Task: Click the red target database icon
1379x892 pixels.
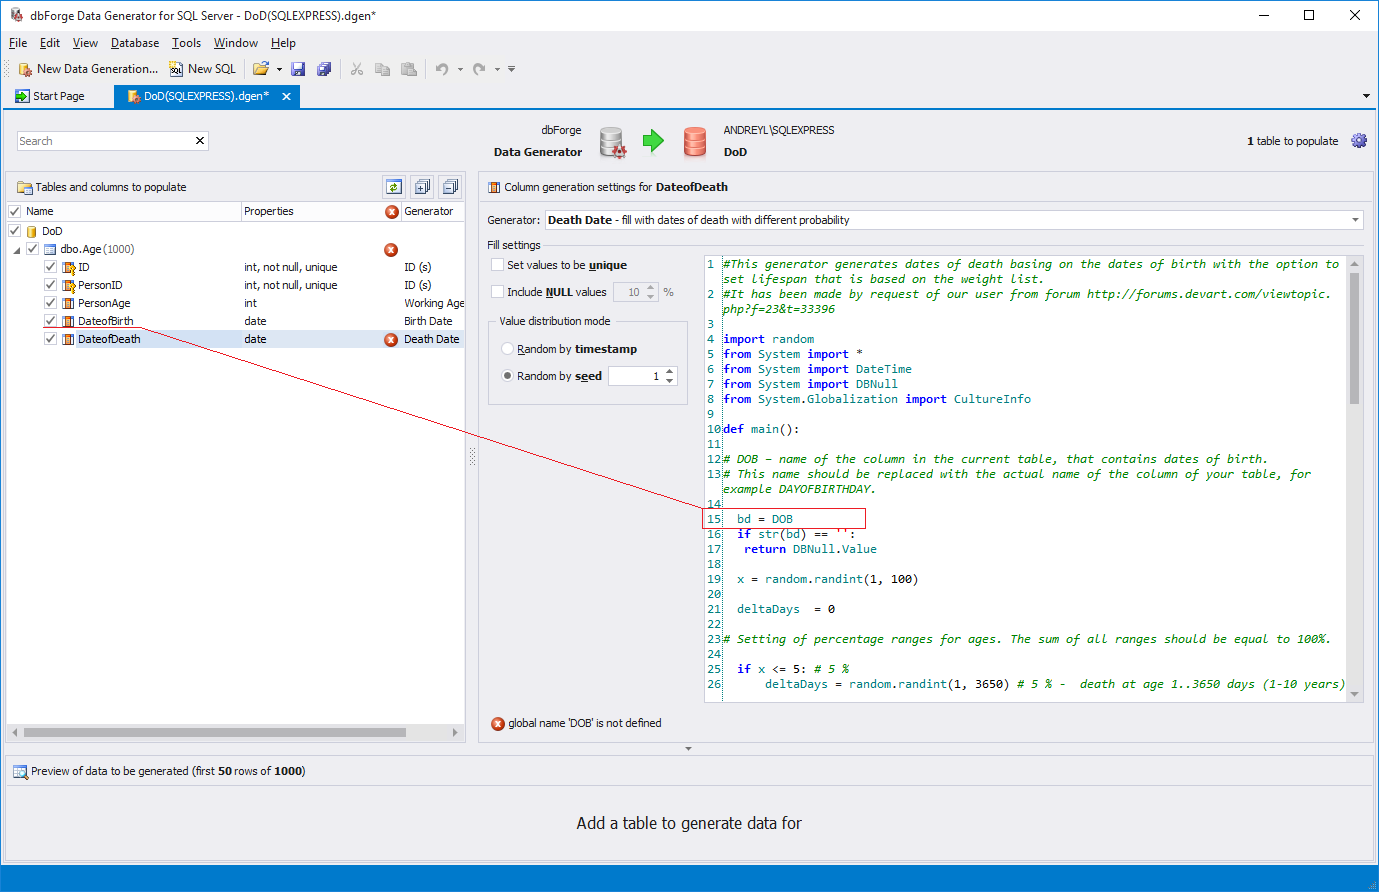Action: click(695, 141)
